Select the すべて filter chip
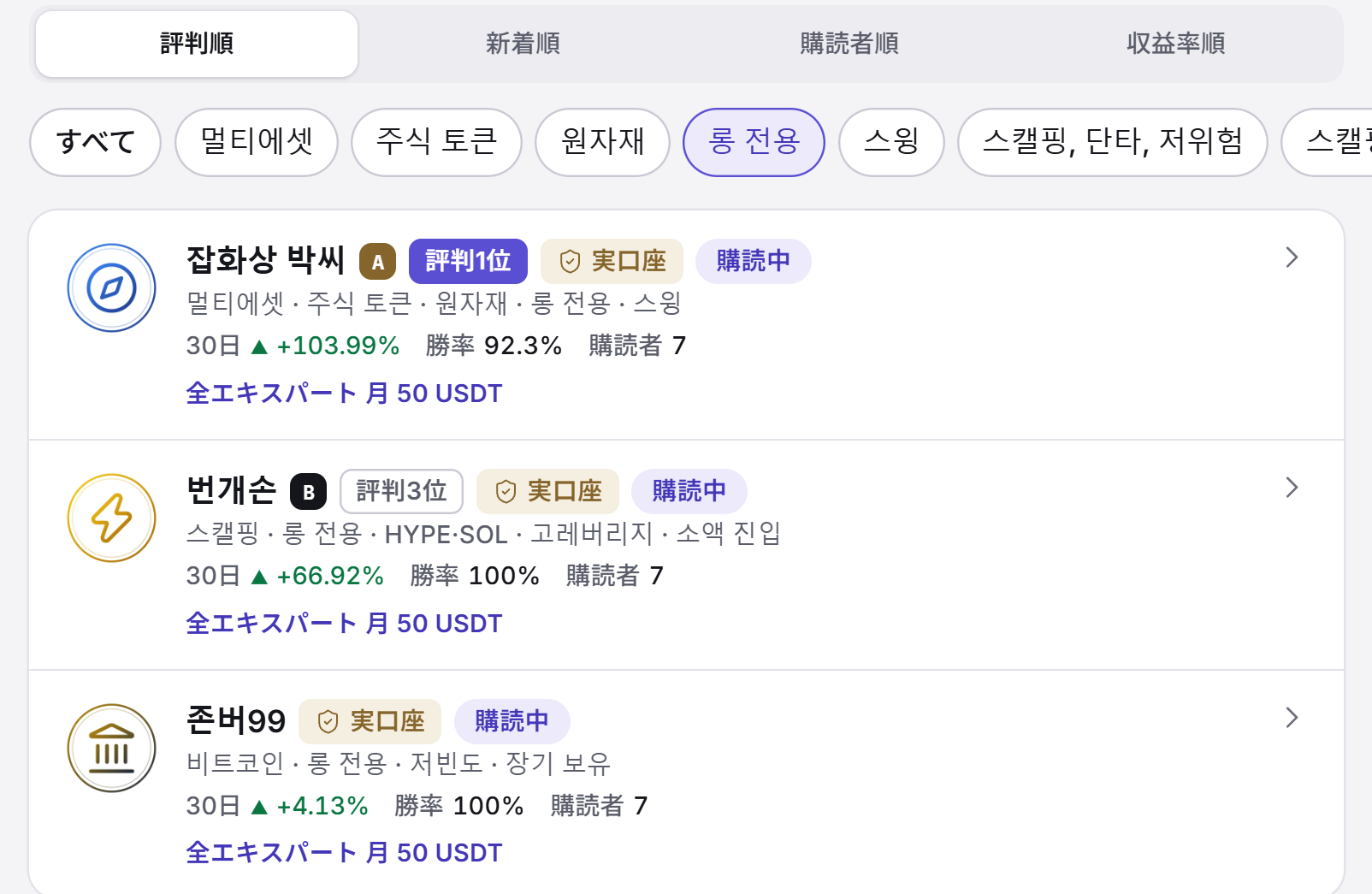1372x894 pixels. tap(96, 142)
